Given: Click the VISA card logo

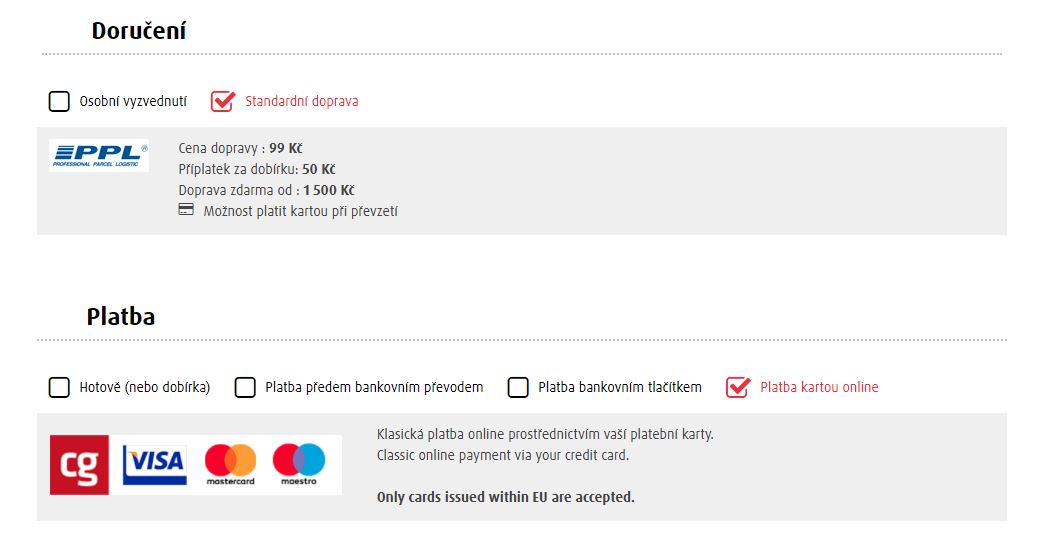Looking at the screenshot, I should click(x=154, y=464).
